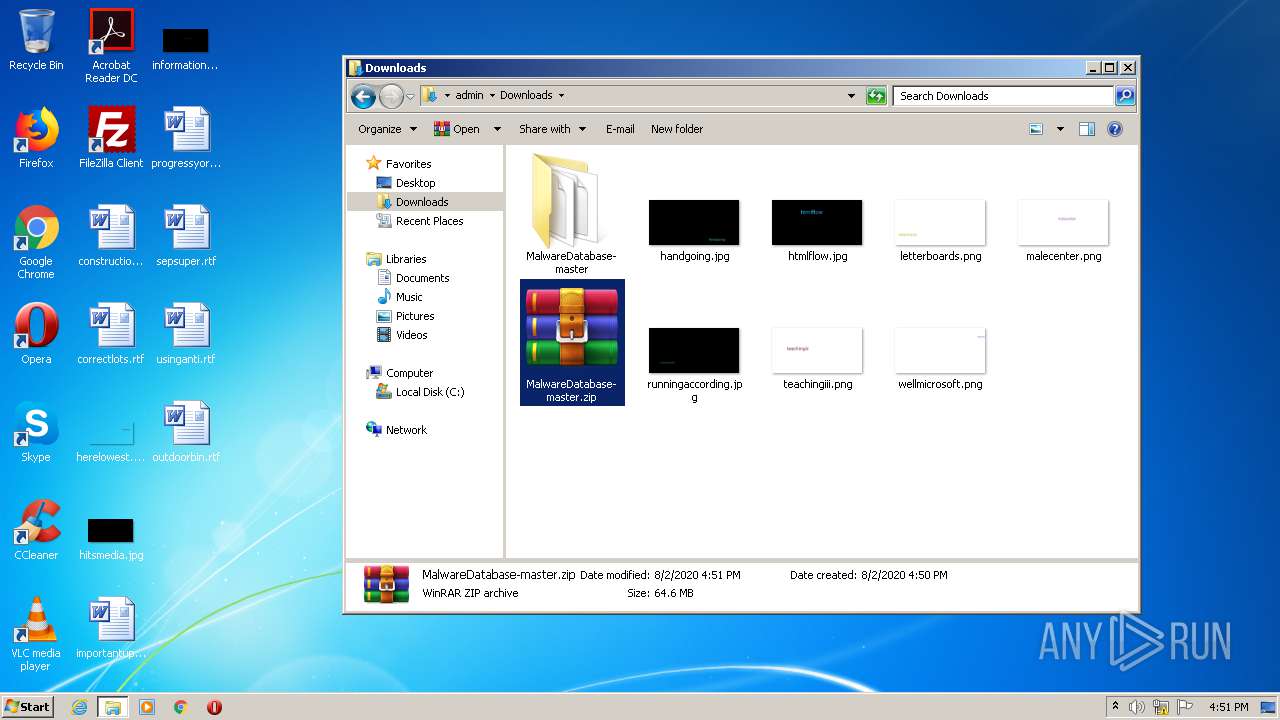The image size is (1280, 720).
Task: Go back in Explorer navigation
Action: [x=363, y=96]
